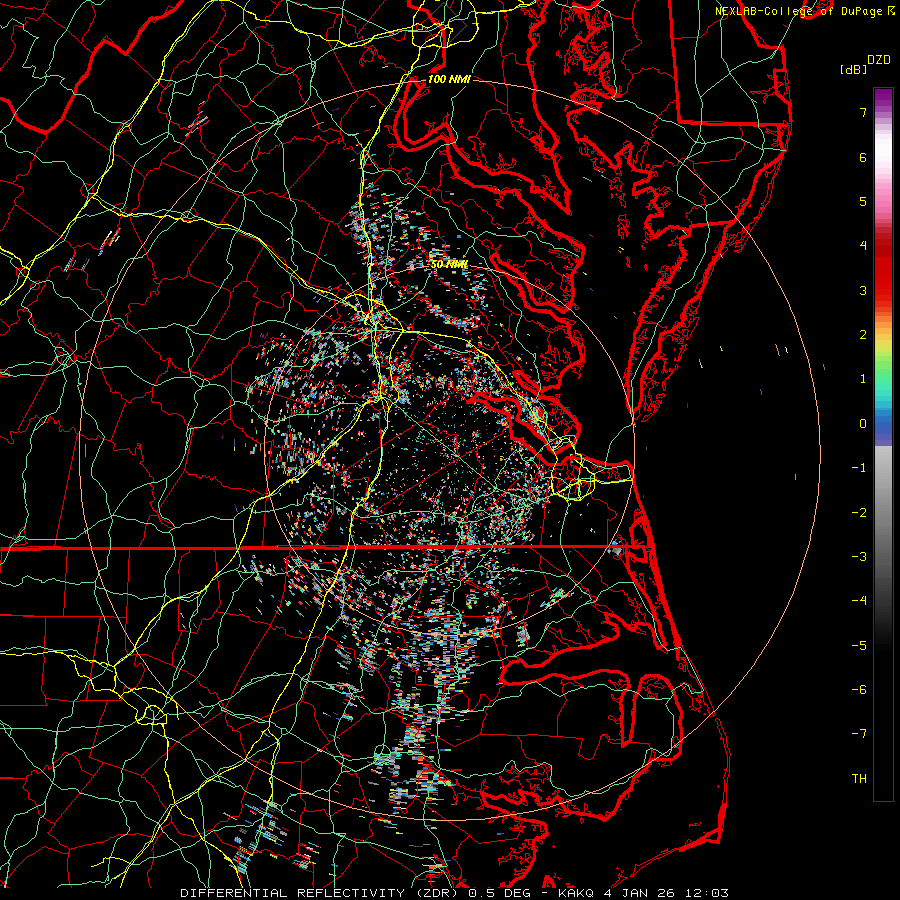Image resolution: width=900 pixels, height=900 pixels.
Task: Click the "TH" label below the scale
Action: (x=859, y=779)
